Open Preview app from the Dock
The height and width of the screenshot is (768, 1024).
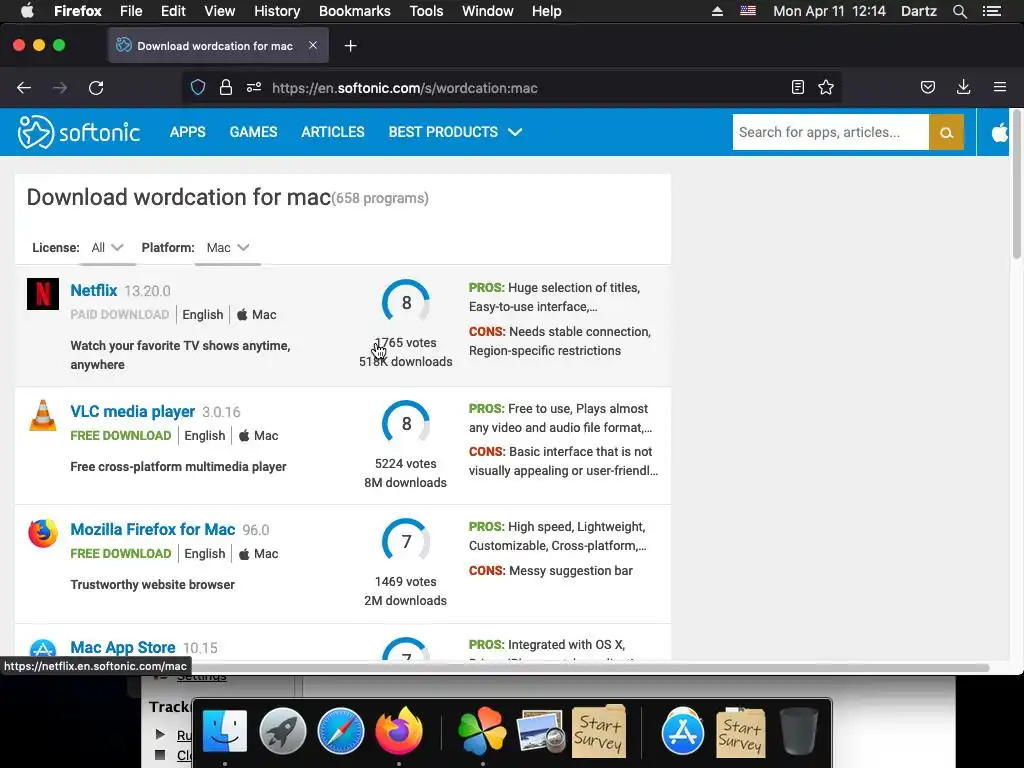(x=540, y=731)
